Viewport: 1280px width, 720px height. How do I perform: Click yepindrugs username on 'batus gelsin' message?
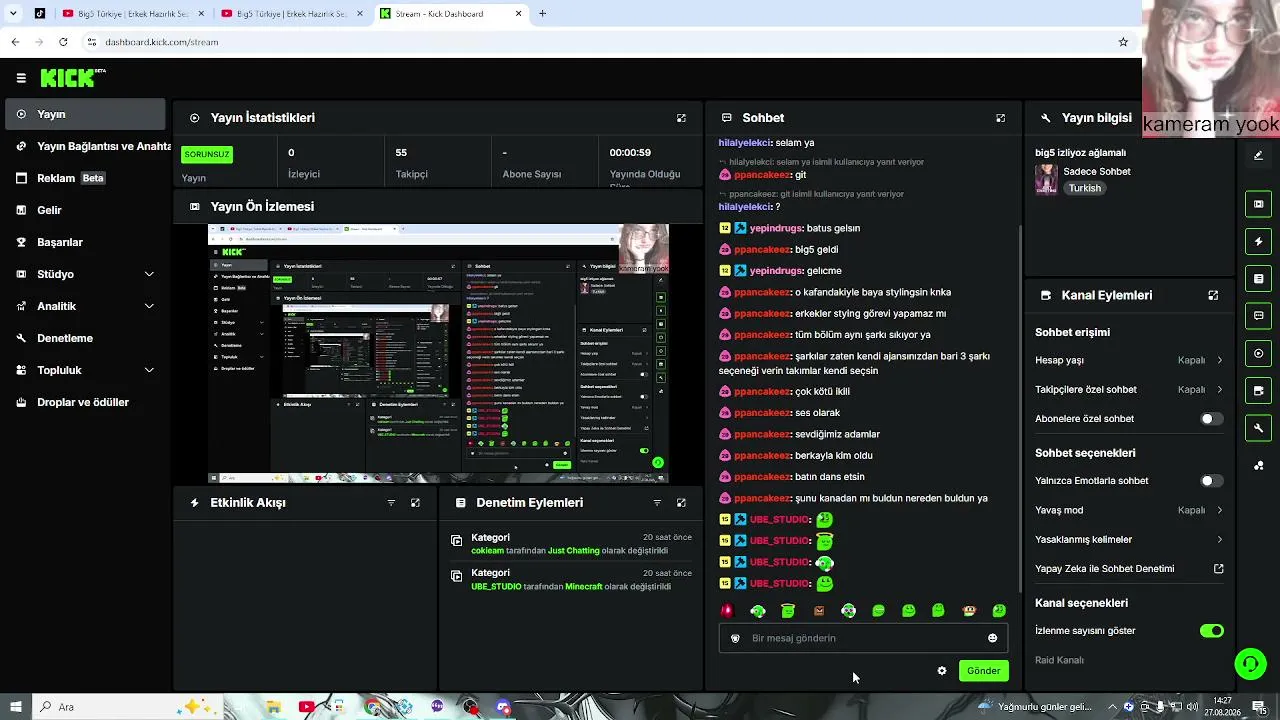[776, 228]
